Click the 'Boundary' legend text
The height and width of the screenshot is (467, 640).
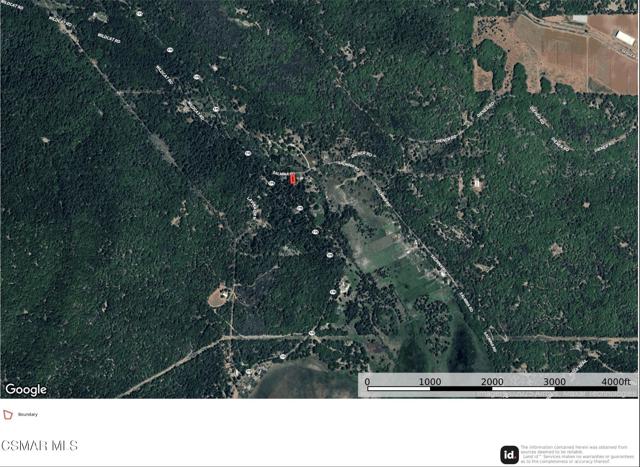click(28, 414)
